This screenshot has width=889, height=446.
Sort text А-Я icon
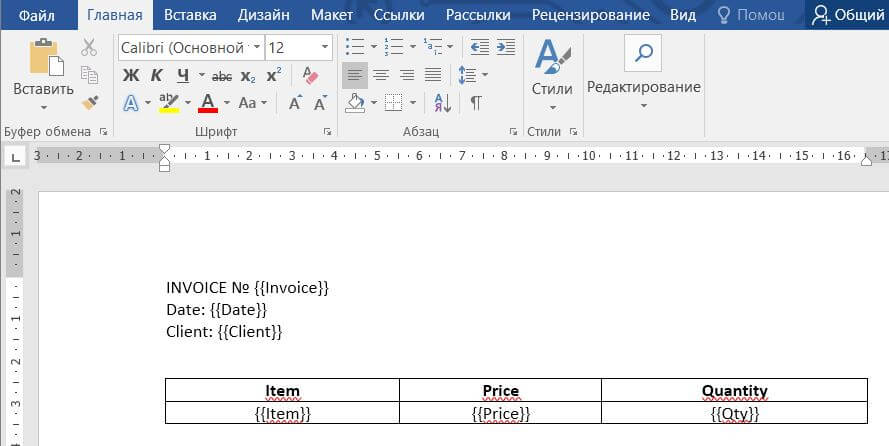point(443,103)
